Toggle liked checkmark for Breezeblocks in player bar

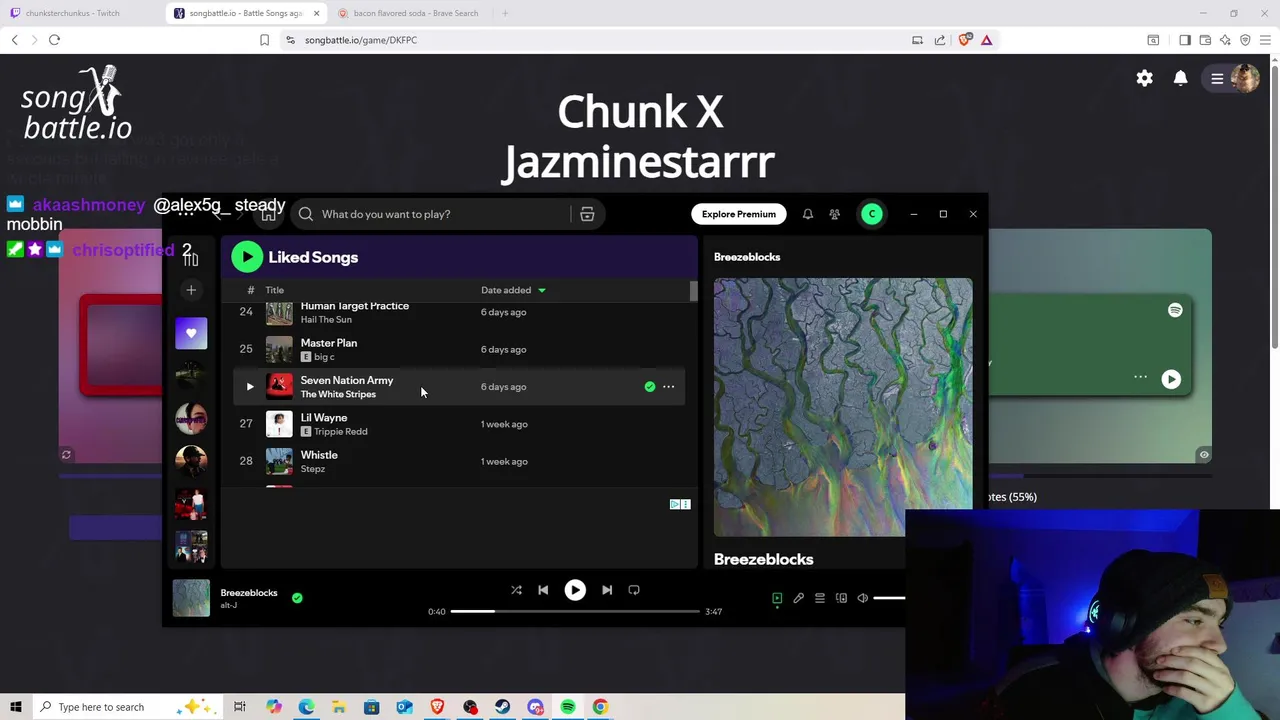297,598
